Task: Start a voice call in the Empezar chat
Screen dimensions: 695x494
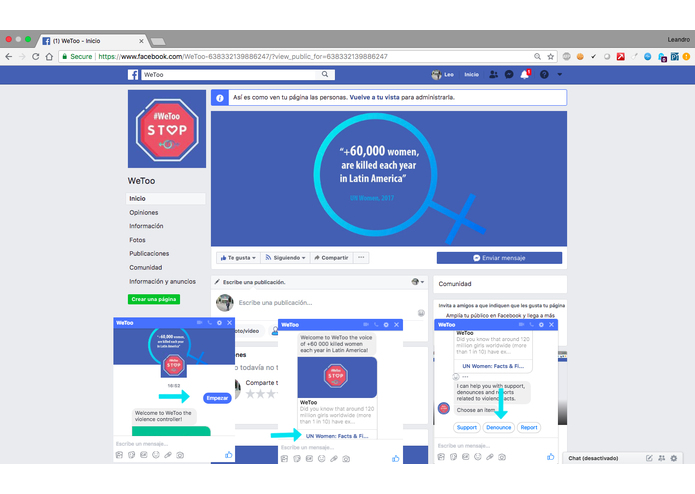Action: point(210,323)
